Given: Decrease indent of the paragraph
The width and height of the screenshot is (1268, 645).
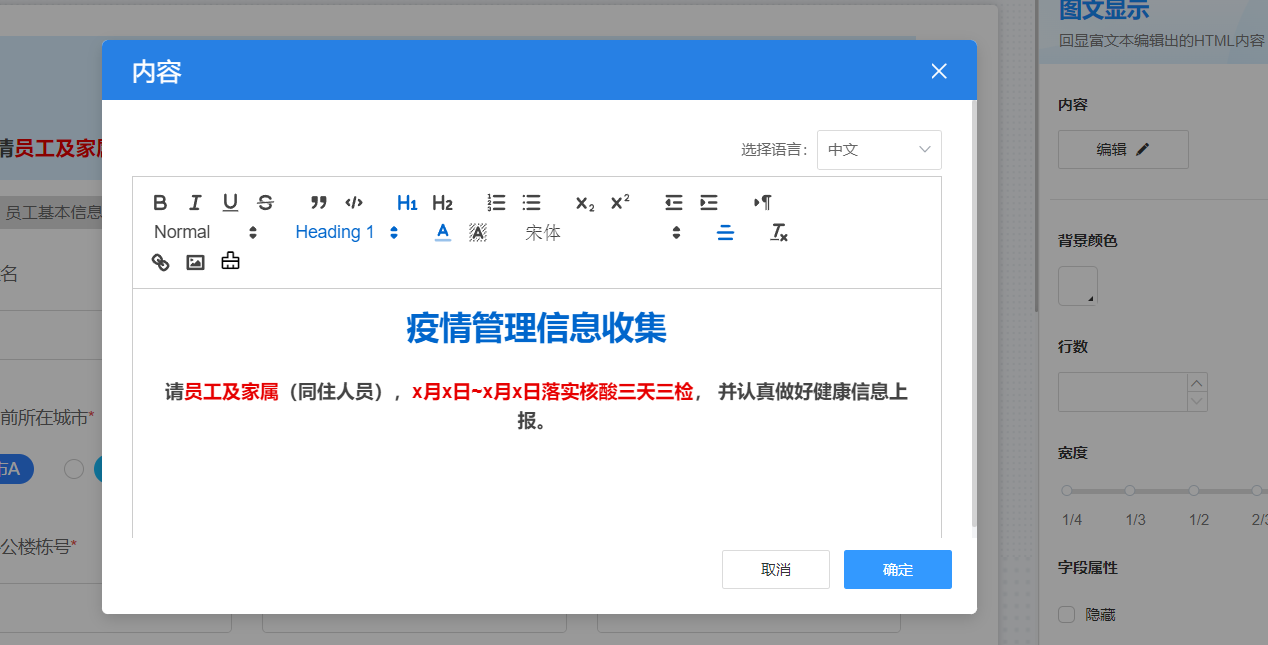Looking at the screenshot, I should (674, 203).
